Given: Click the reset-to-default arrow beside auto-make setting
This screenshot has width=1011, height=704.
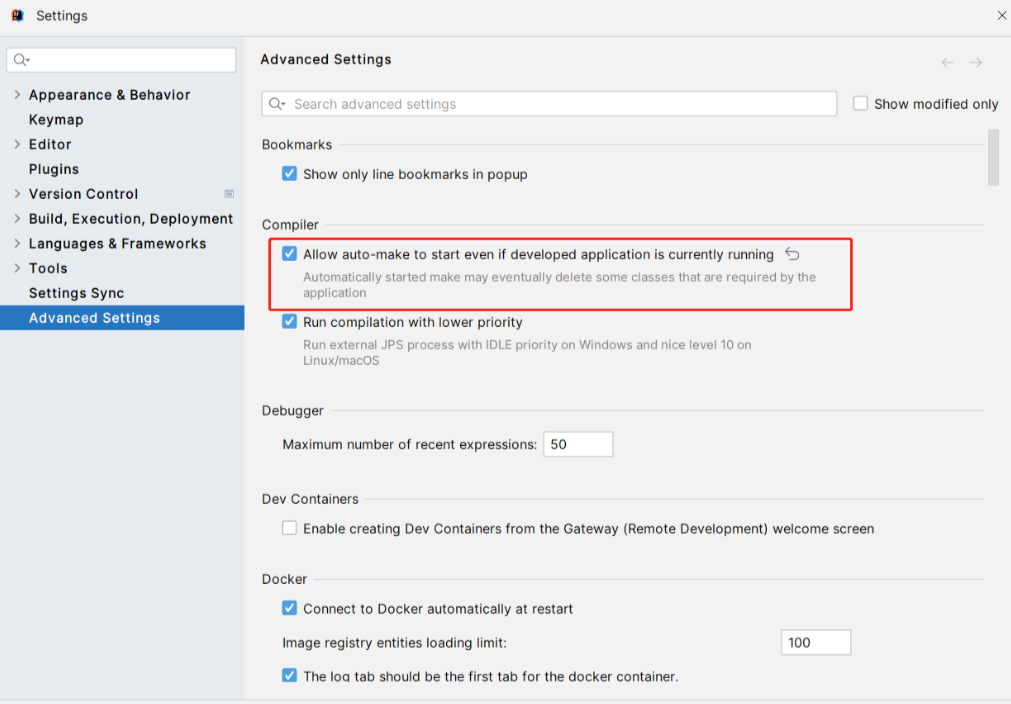Looking at the screenshot, I should click(x=792, y=254).
